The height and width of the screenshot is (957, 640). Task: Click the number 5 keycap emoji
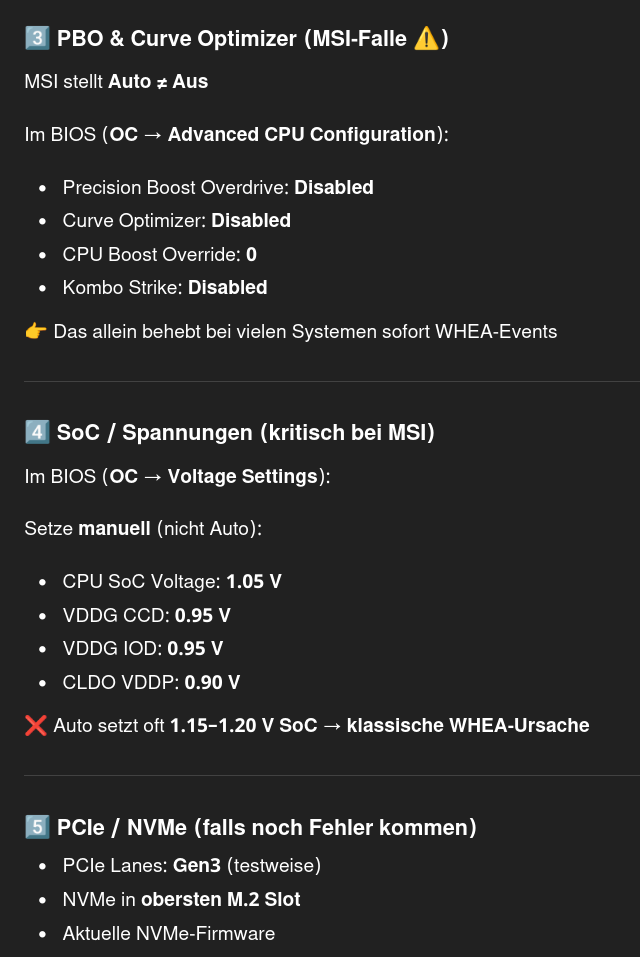(37, 827)
